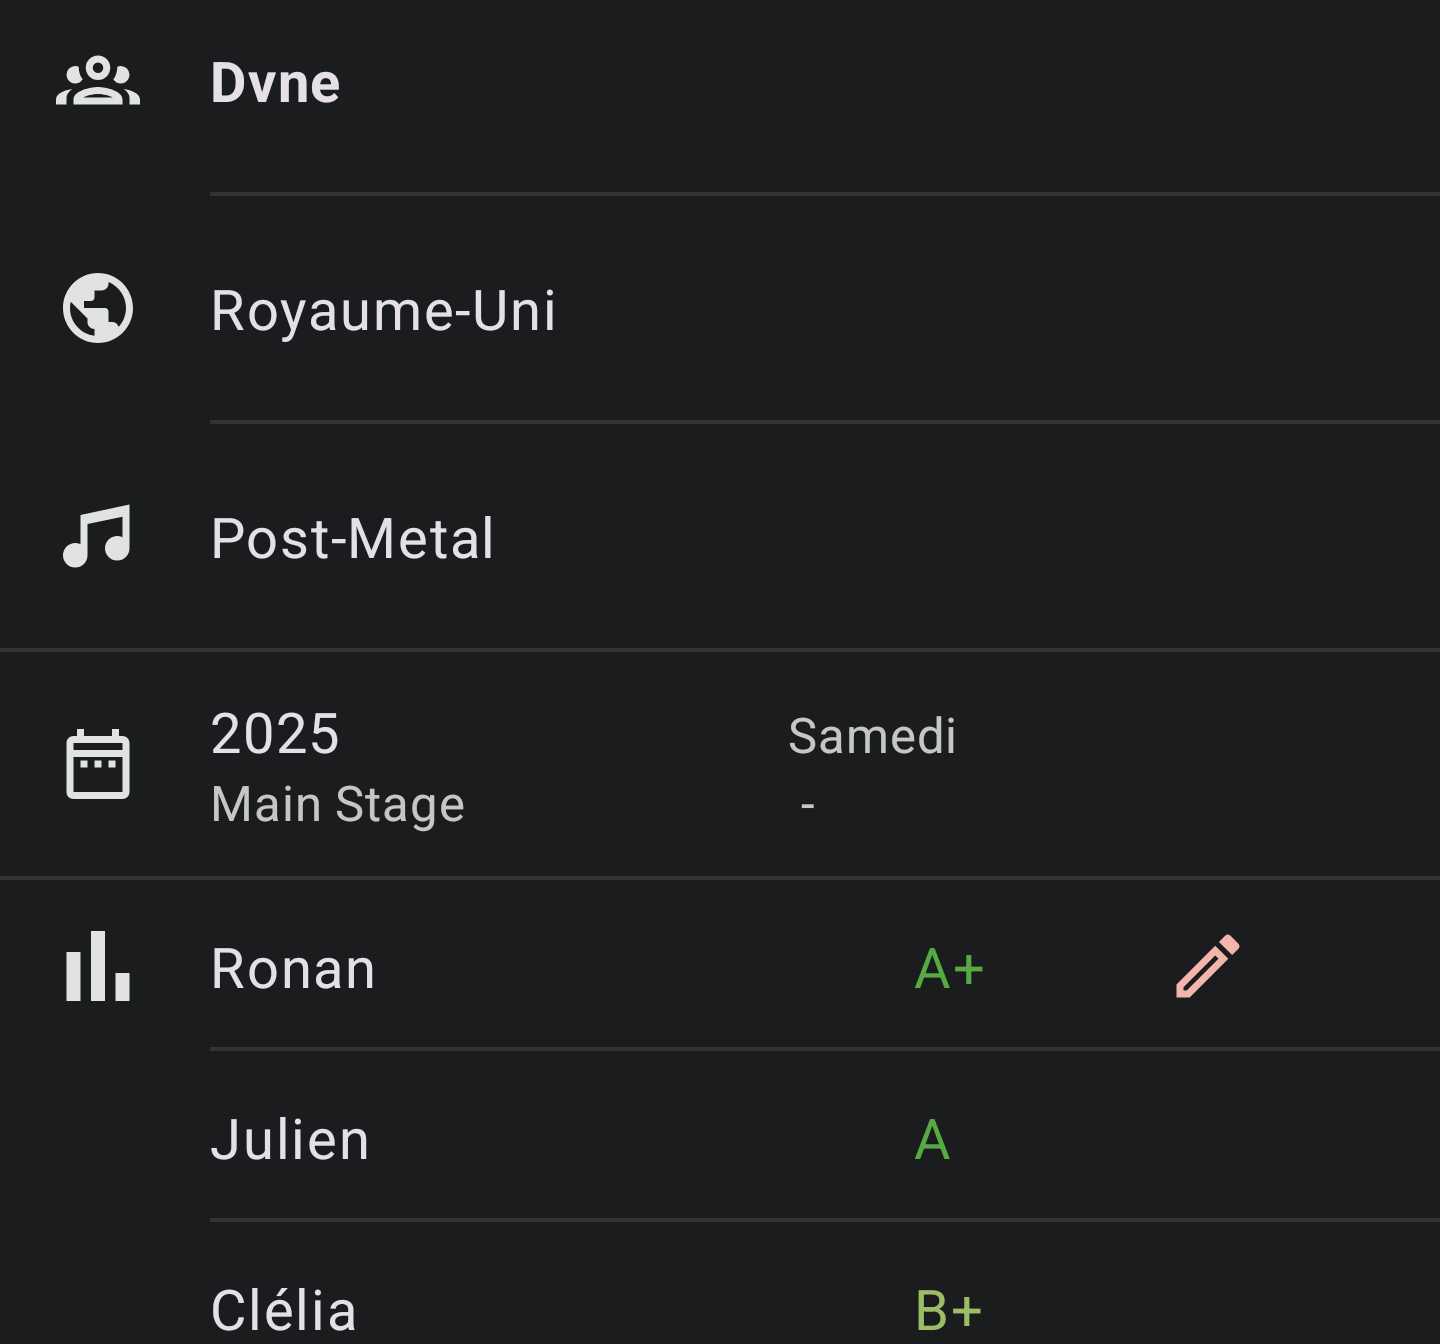Select the Dvne band name
The image size is (1440, 1344).
click(276, 83)
